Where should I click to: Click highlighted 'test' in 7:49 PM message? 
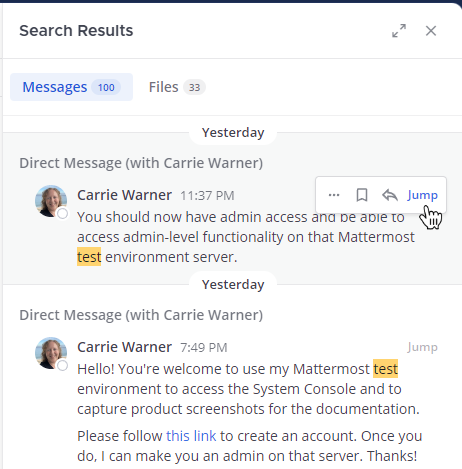pos(385,369)
